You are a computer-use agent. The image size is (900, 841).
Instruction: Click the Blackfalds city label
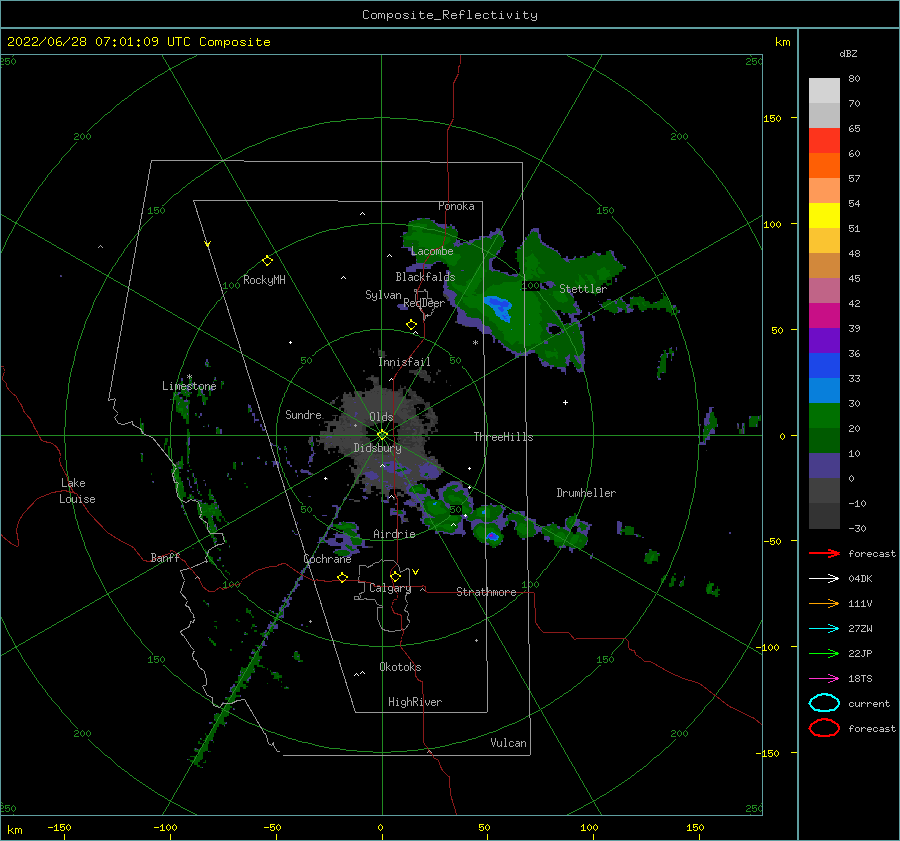425,277
